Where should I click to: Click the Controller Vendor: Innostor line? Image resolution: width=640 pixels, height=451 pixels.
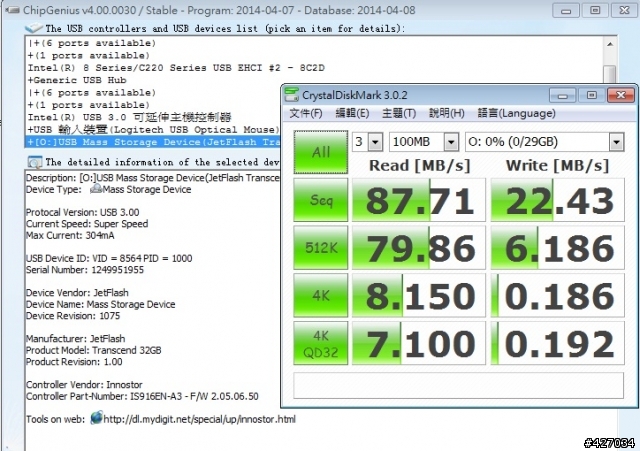pyautogui.click(x=84, y=385)
